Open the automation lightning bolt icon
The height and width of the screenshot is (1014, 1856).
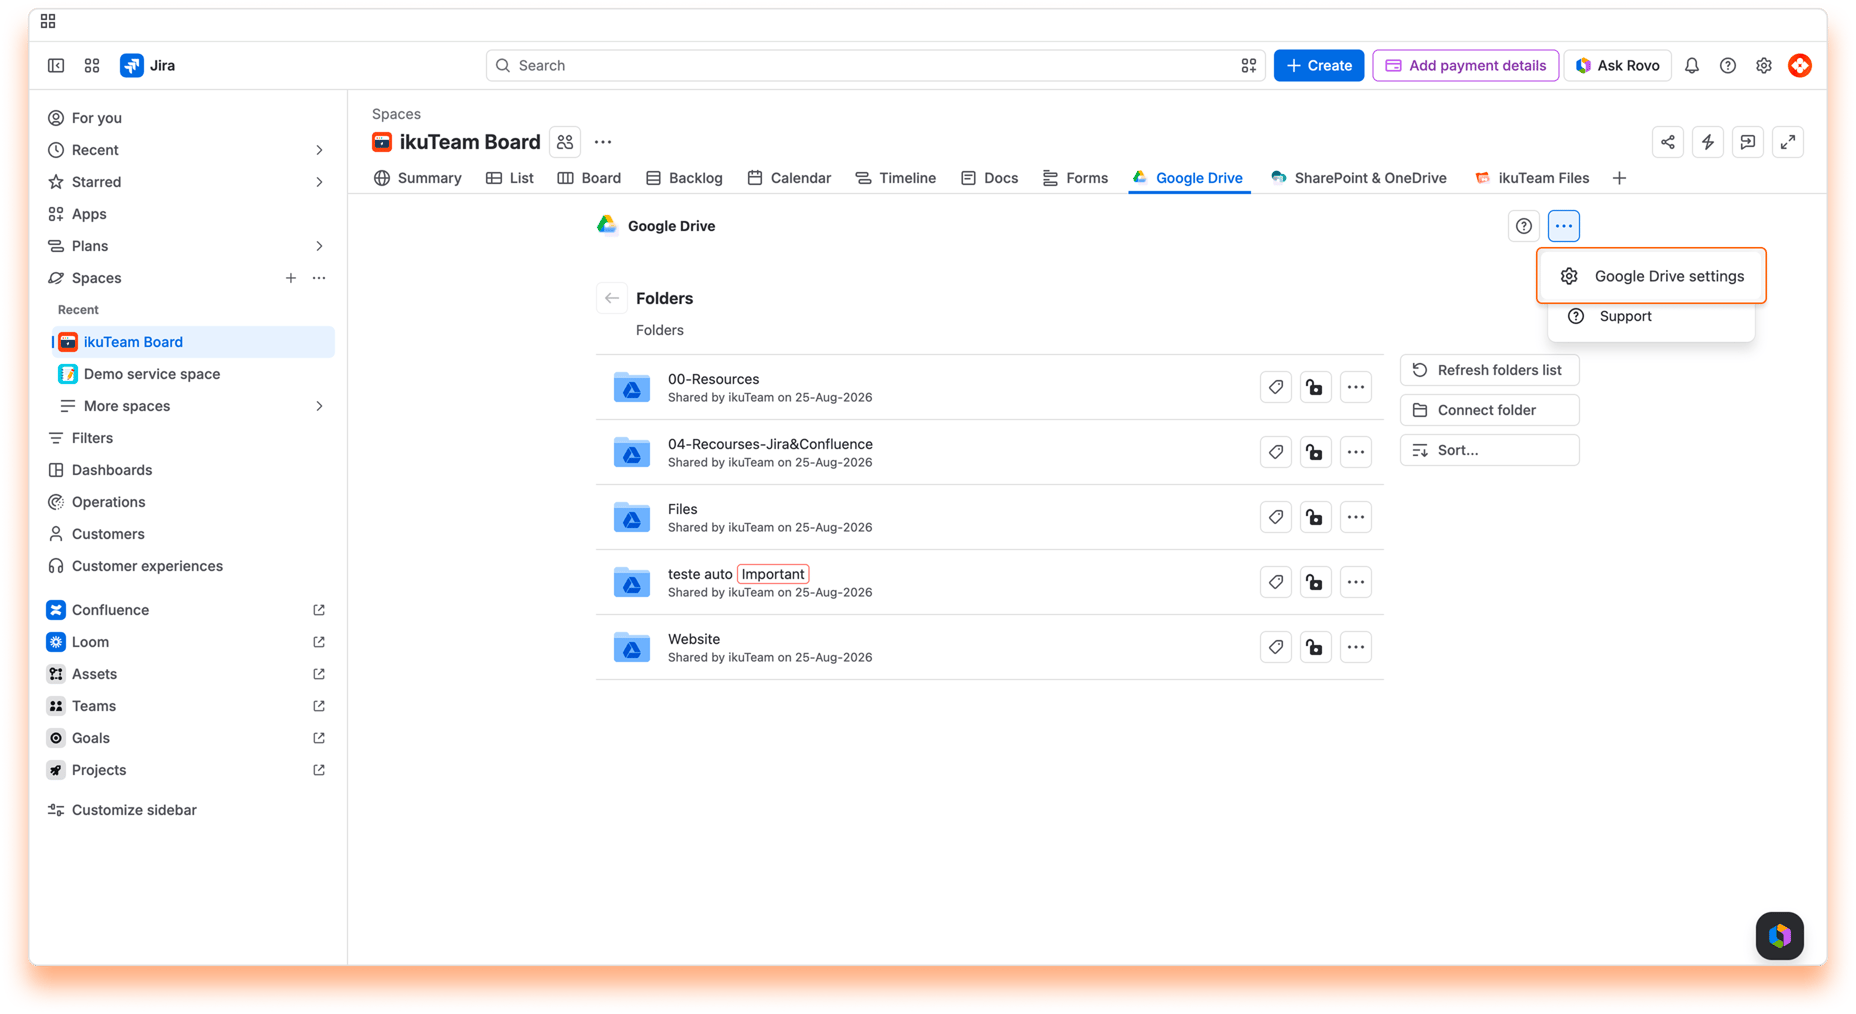[x=1707, y=142]
